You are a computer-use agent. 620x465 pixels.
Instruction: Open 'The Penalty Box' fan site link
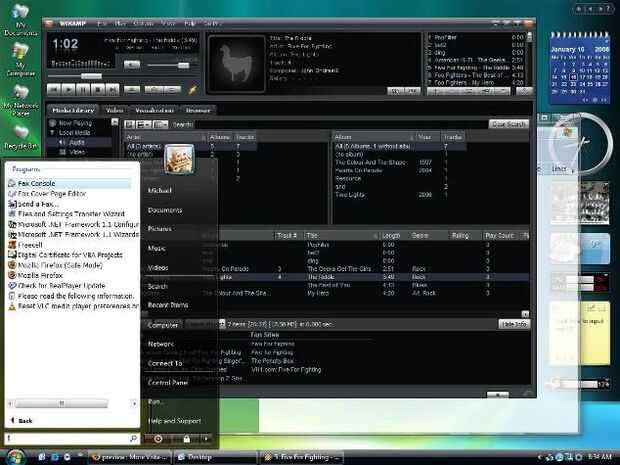(272, 361)
